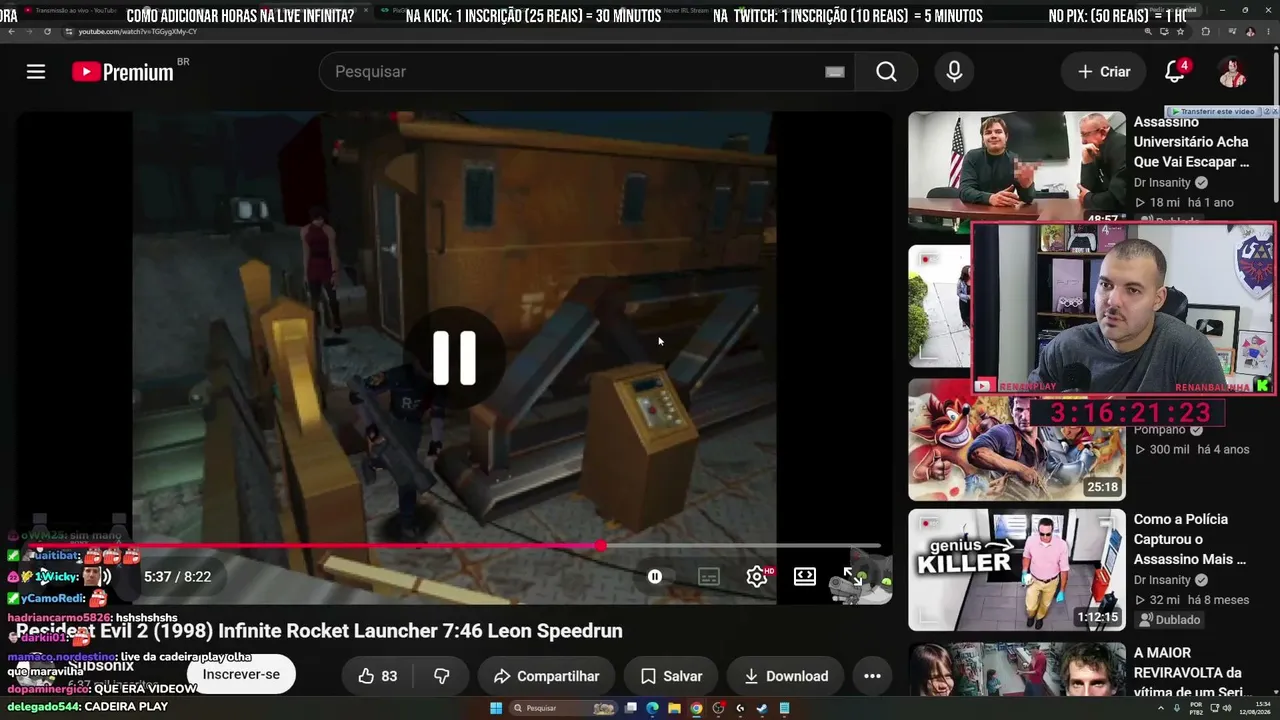
Task: Open the on-screen keyboard in search box
Action: tap(834, 72)
